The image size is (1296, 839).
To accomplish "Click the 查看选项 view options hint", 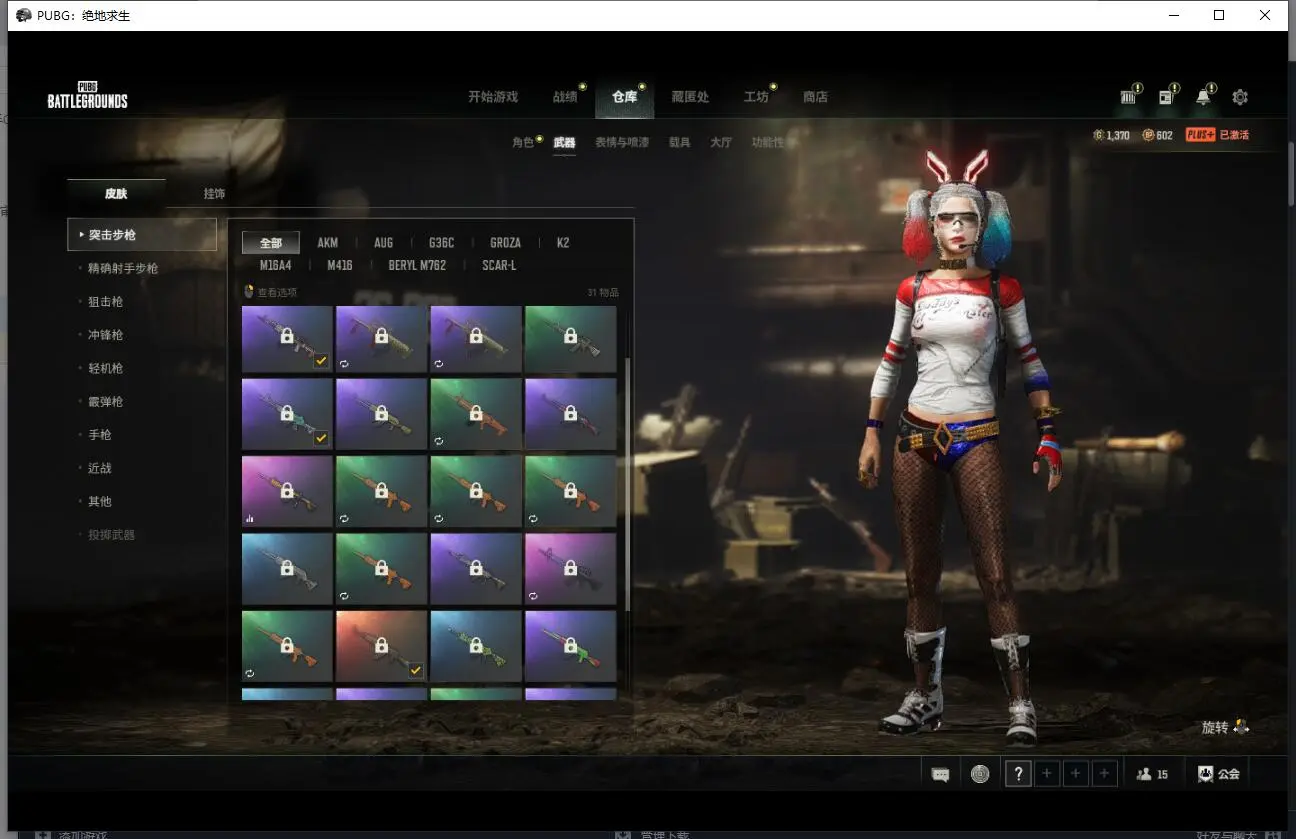I will click(271, 292).
